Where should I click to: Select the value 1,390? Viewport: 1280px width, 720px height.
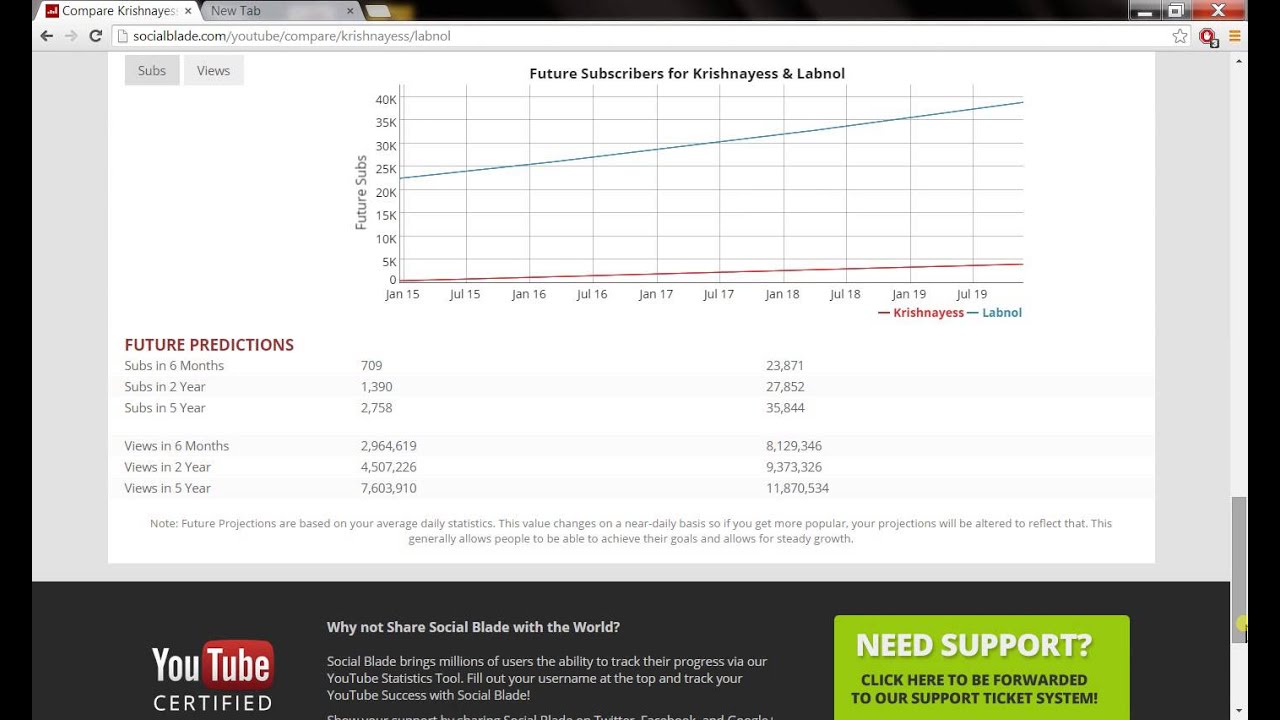[377, 387]
